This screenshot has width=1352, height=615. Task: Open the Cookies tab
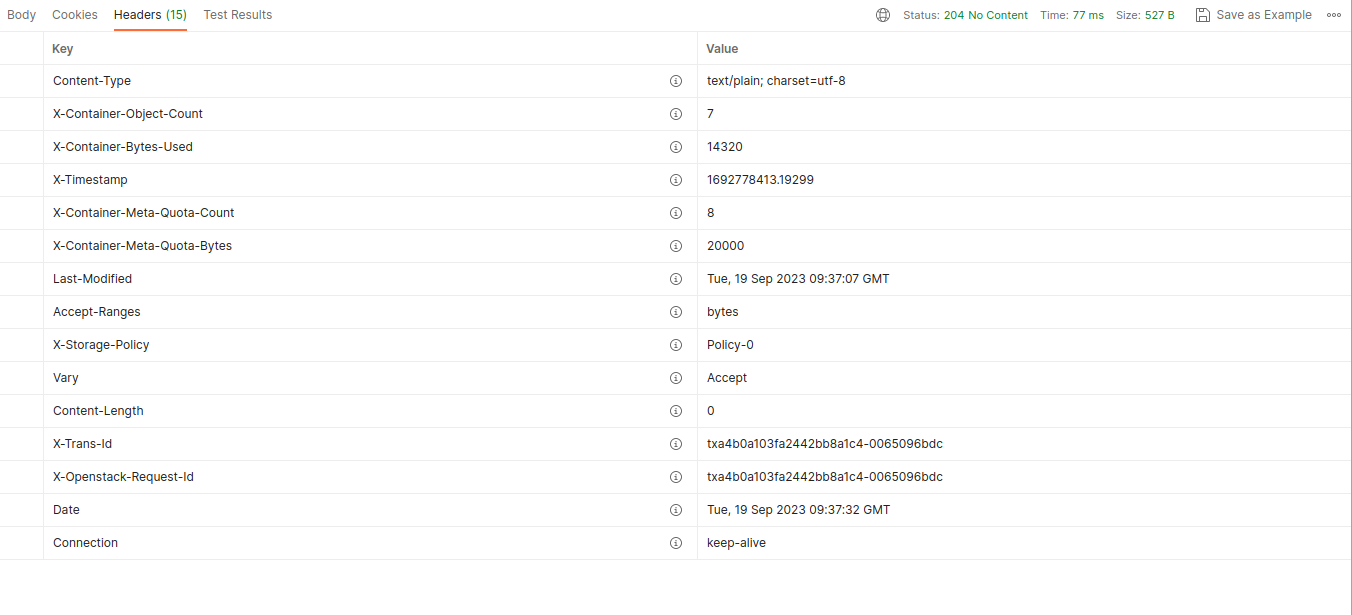(x=75, y=15)
